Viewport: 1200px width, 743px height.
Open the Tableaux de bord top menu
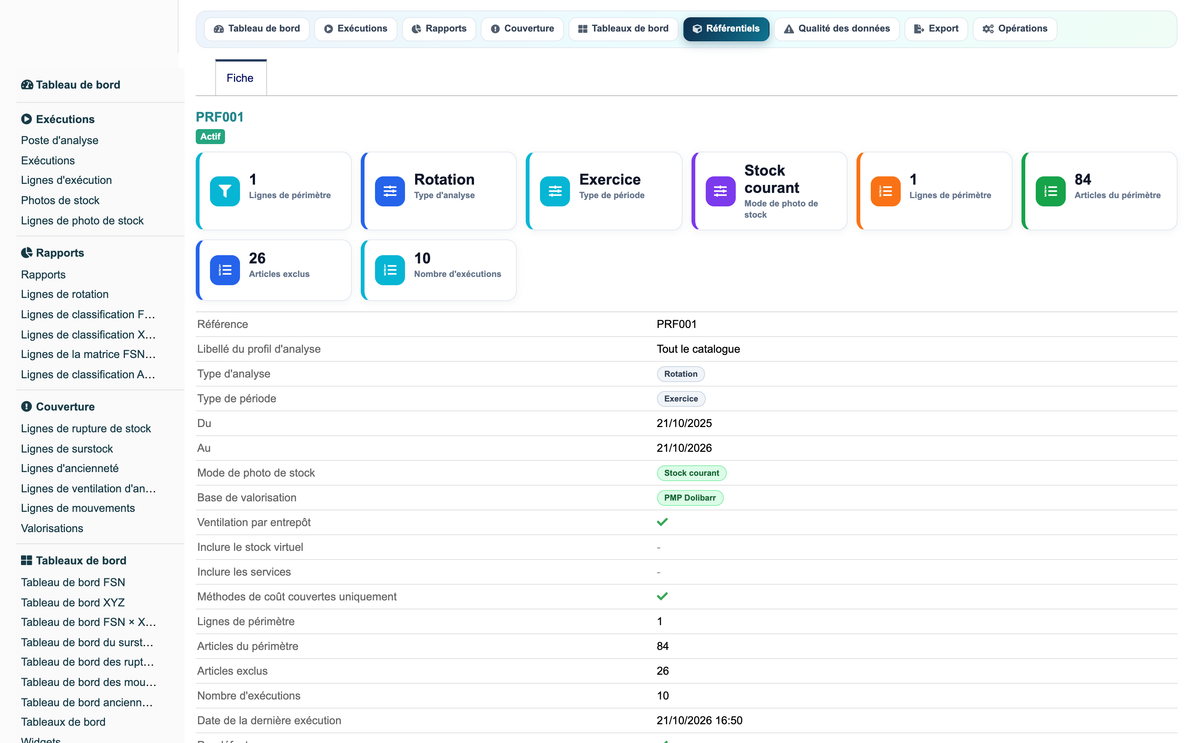click(x=623, y=29)
